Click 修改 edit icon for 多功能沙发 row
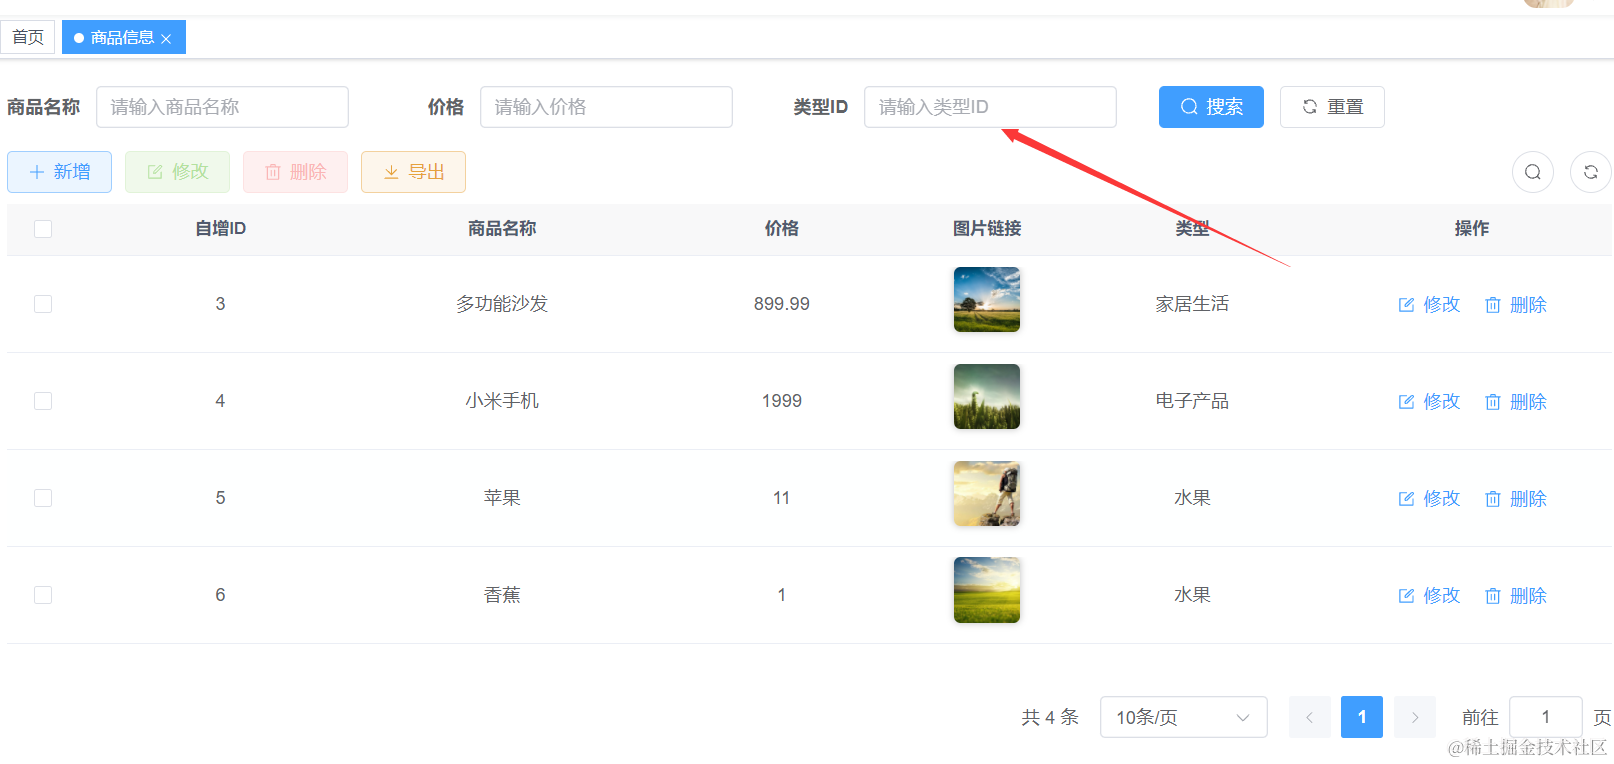Image resolution: width=1614 pixels, height=764 pixels. tap(1406, 305)
